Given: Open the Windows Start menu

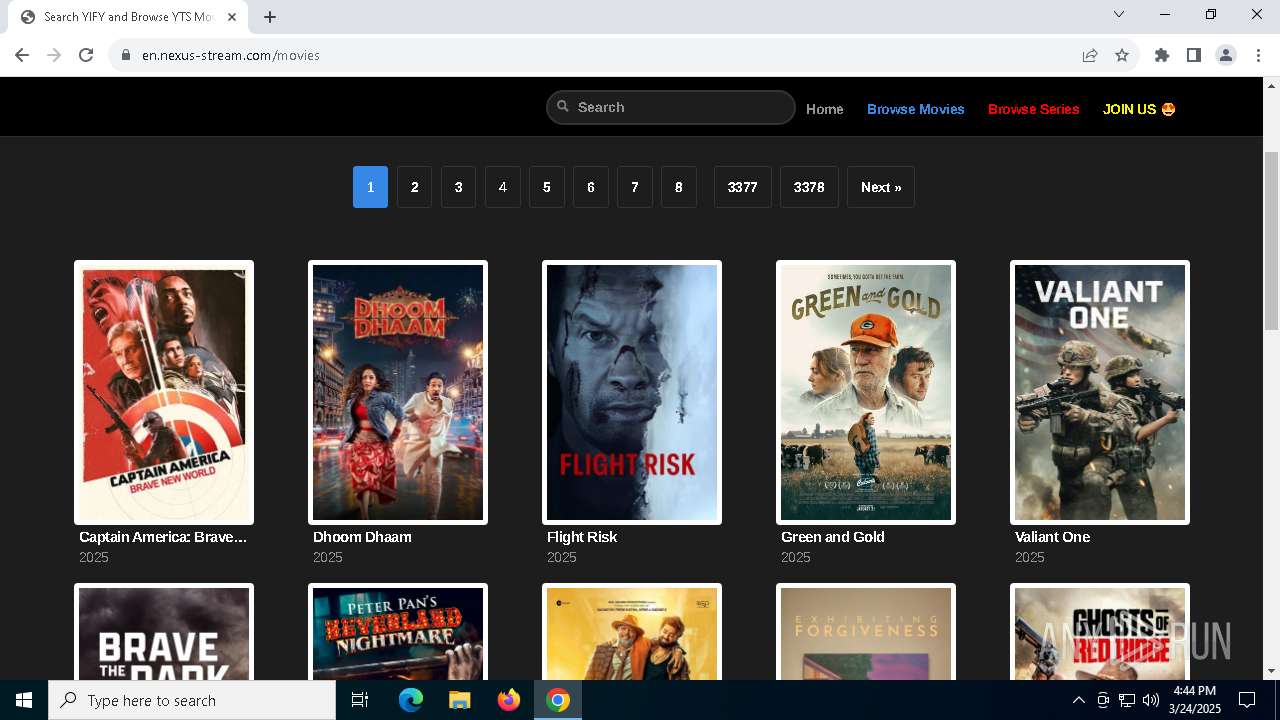Looking at the screenshot, I should [x=24, y=700].
